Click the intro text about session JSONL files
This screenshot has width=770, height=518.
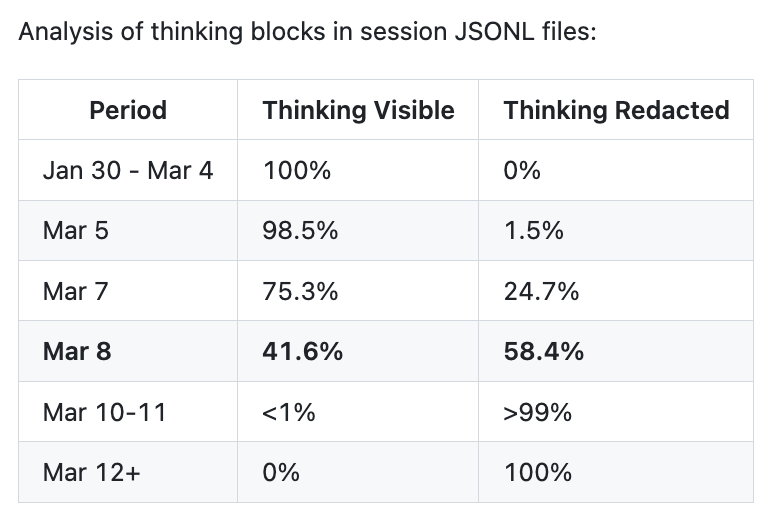pos(307,31)
